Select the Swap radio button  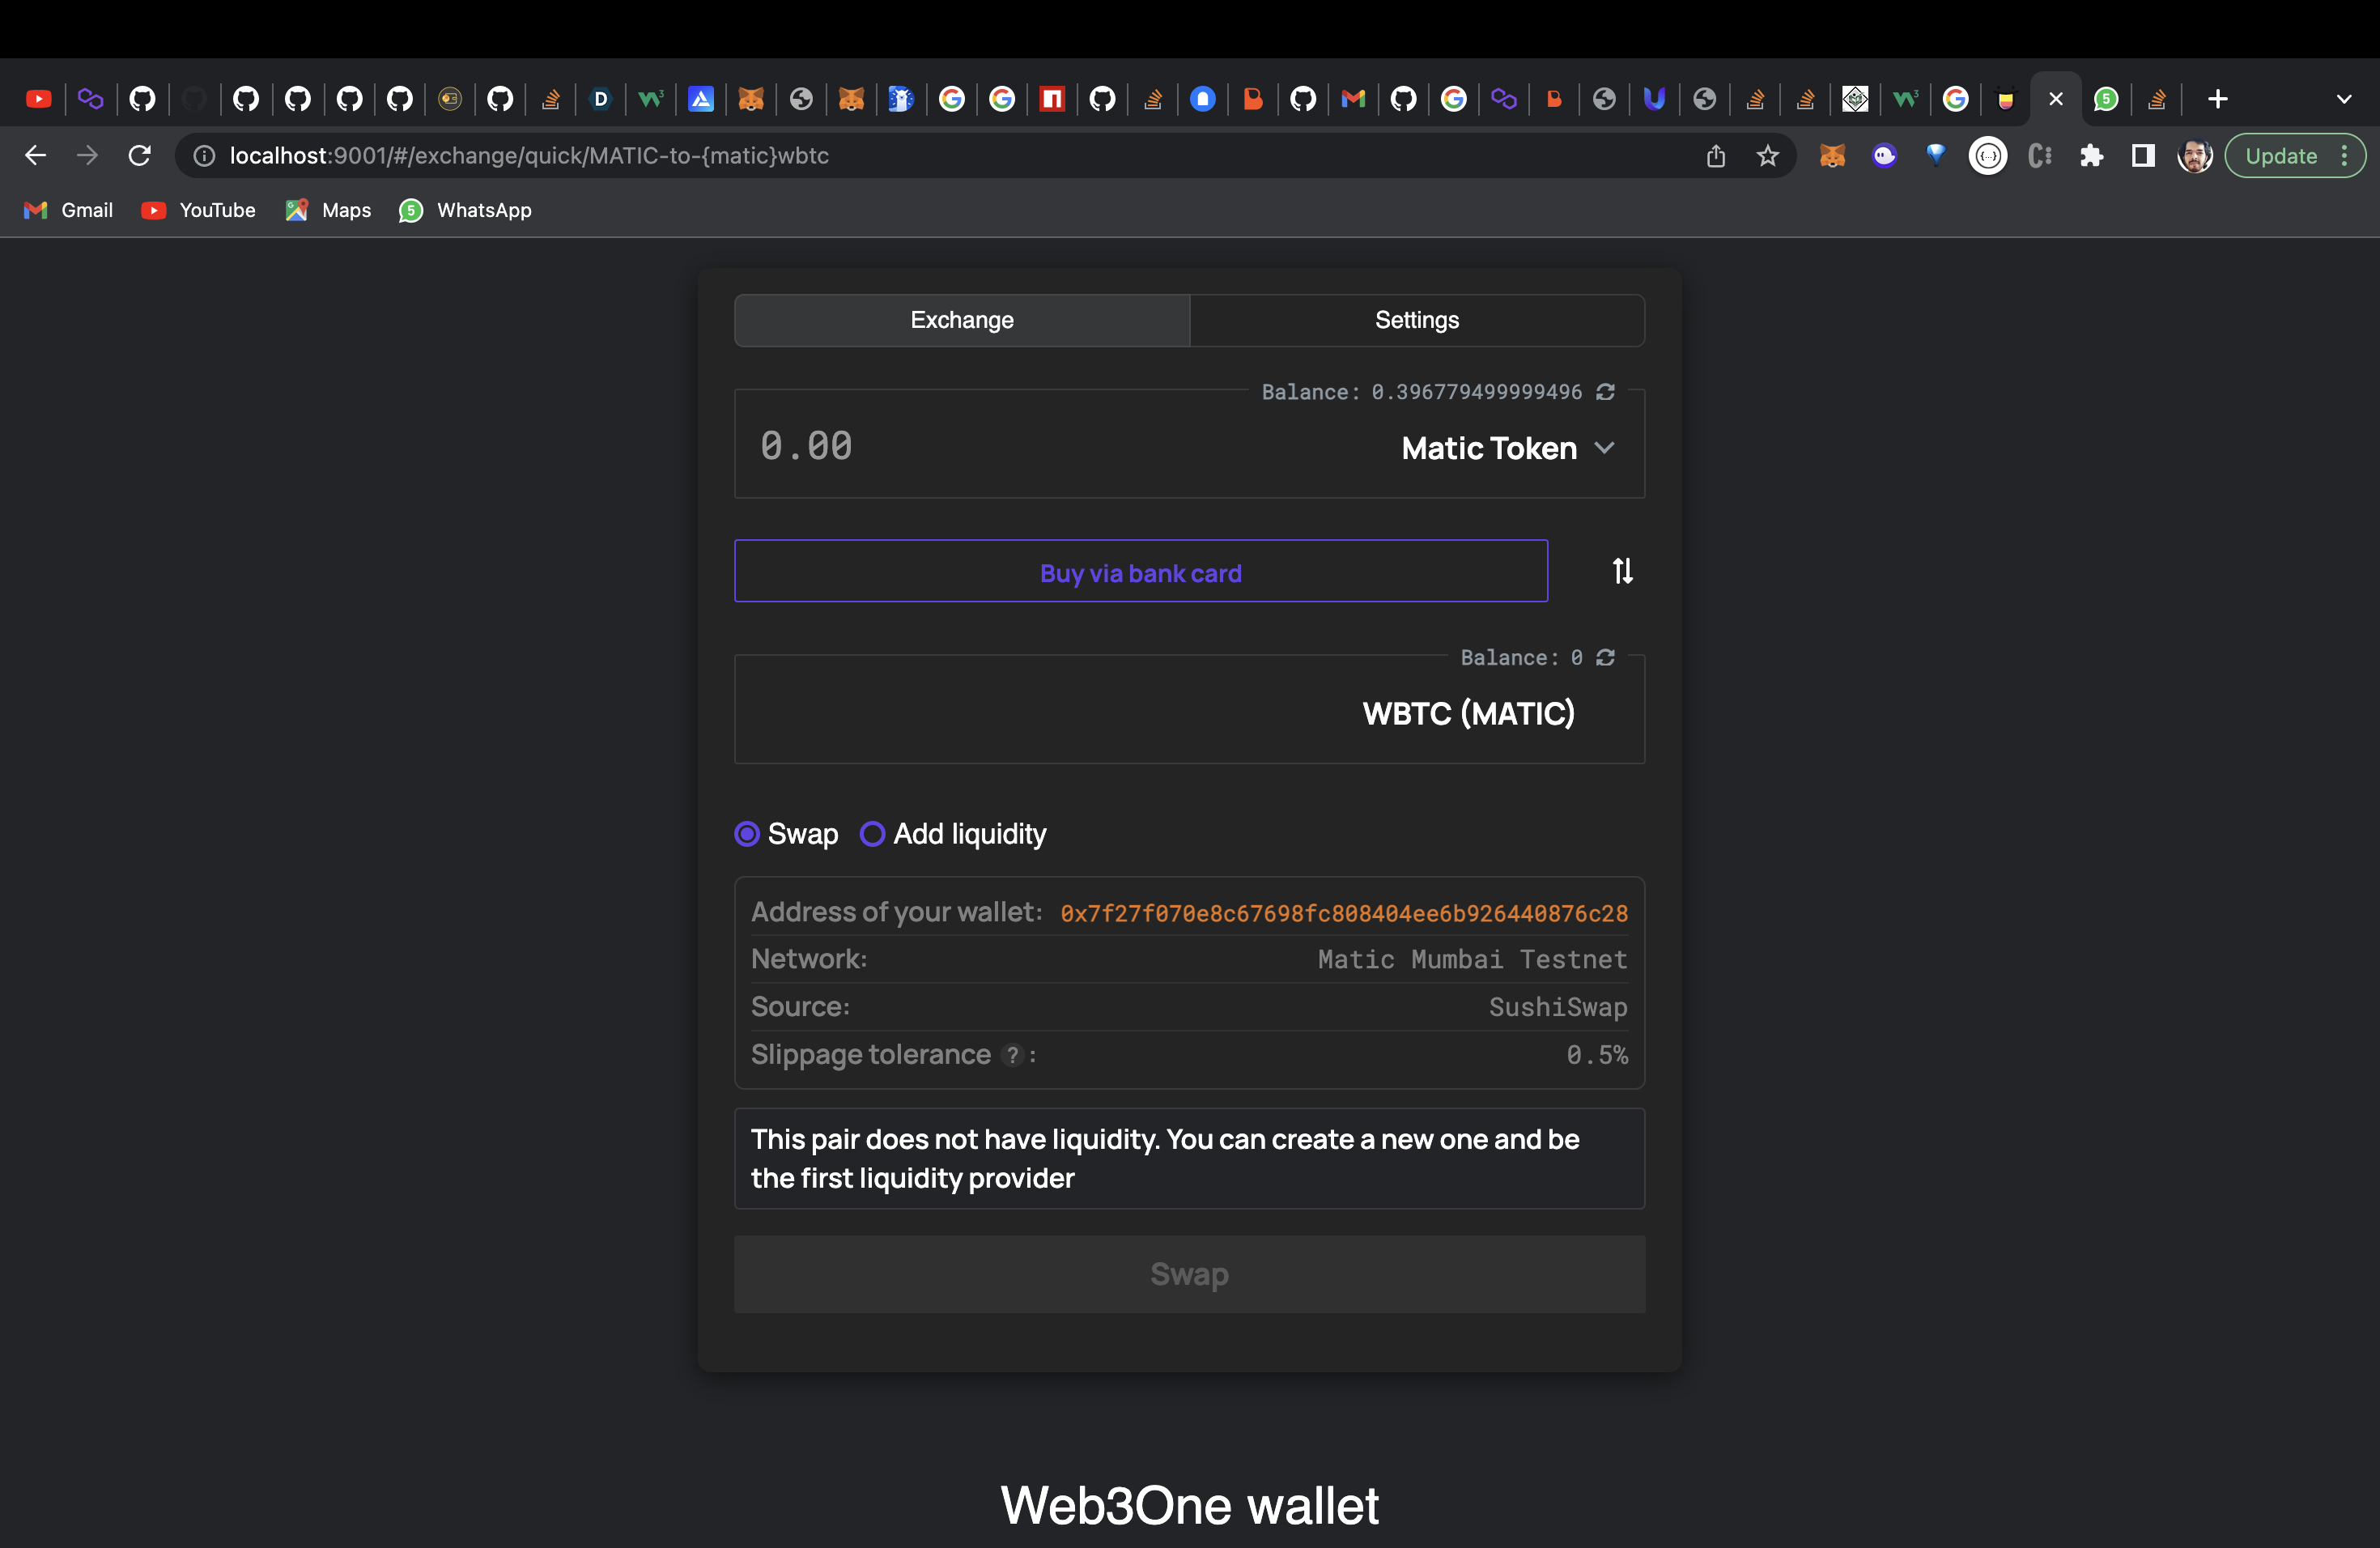pyautogui.click(x=748, y=833)
